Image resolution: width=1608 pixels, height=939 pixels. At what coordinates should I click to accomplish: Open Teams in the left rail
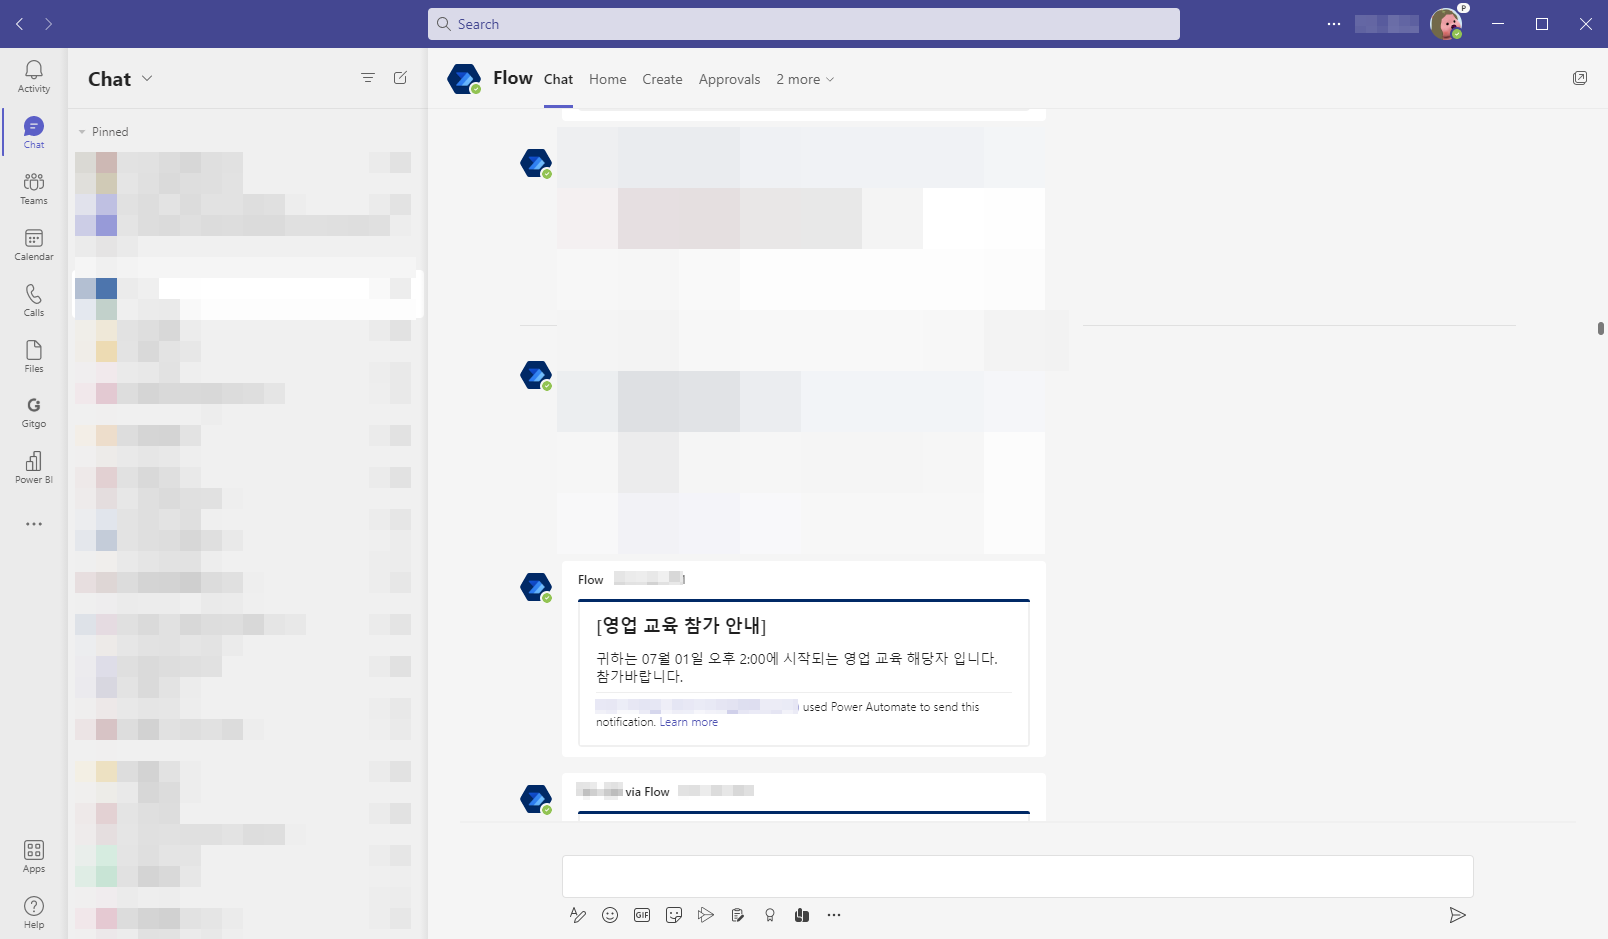pos(34,188)
